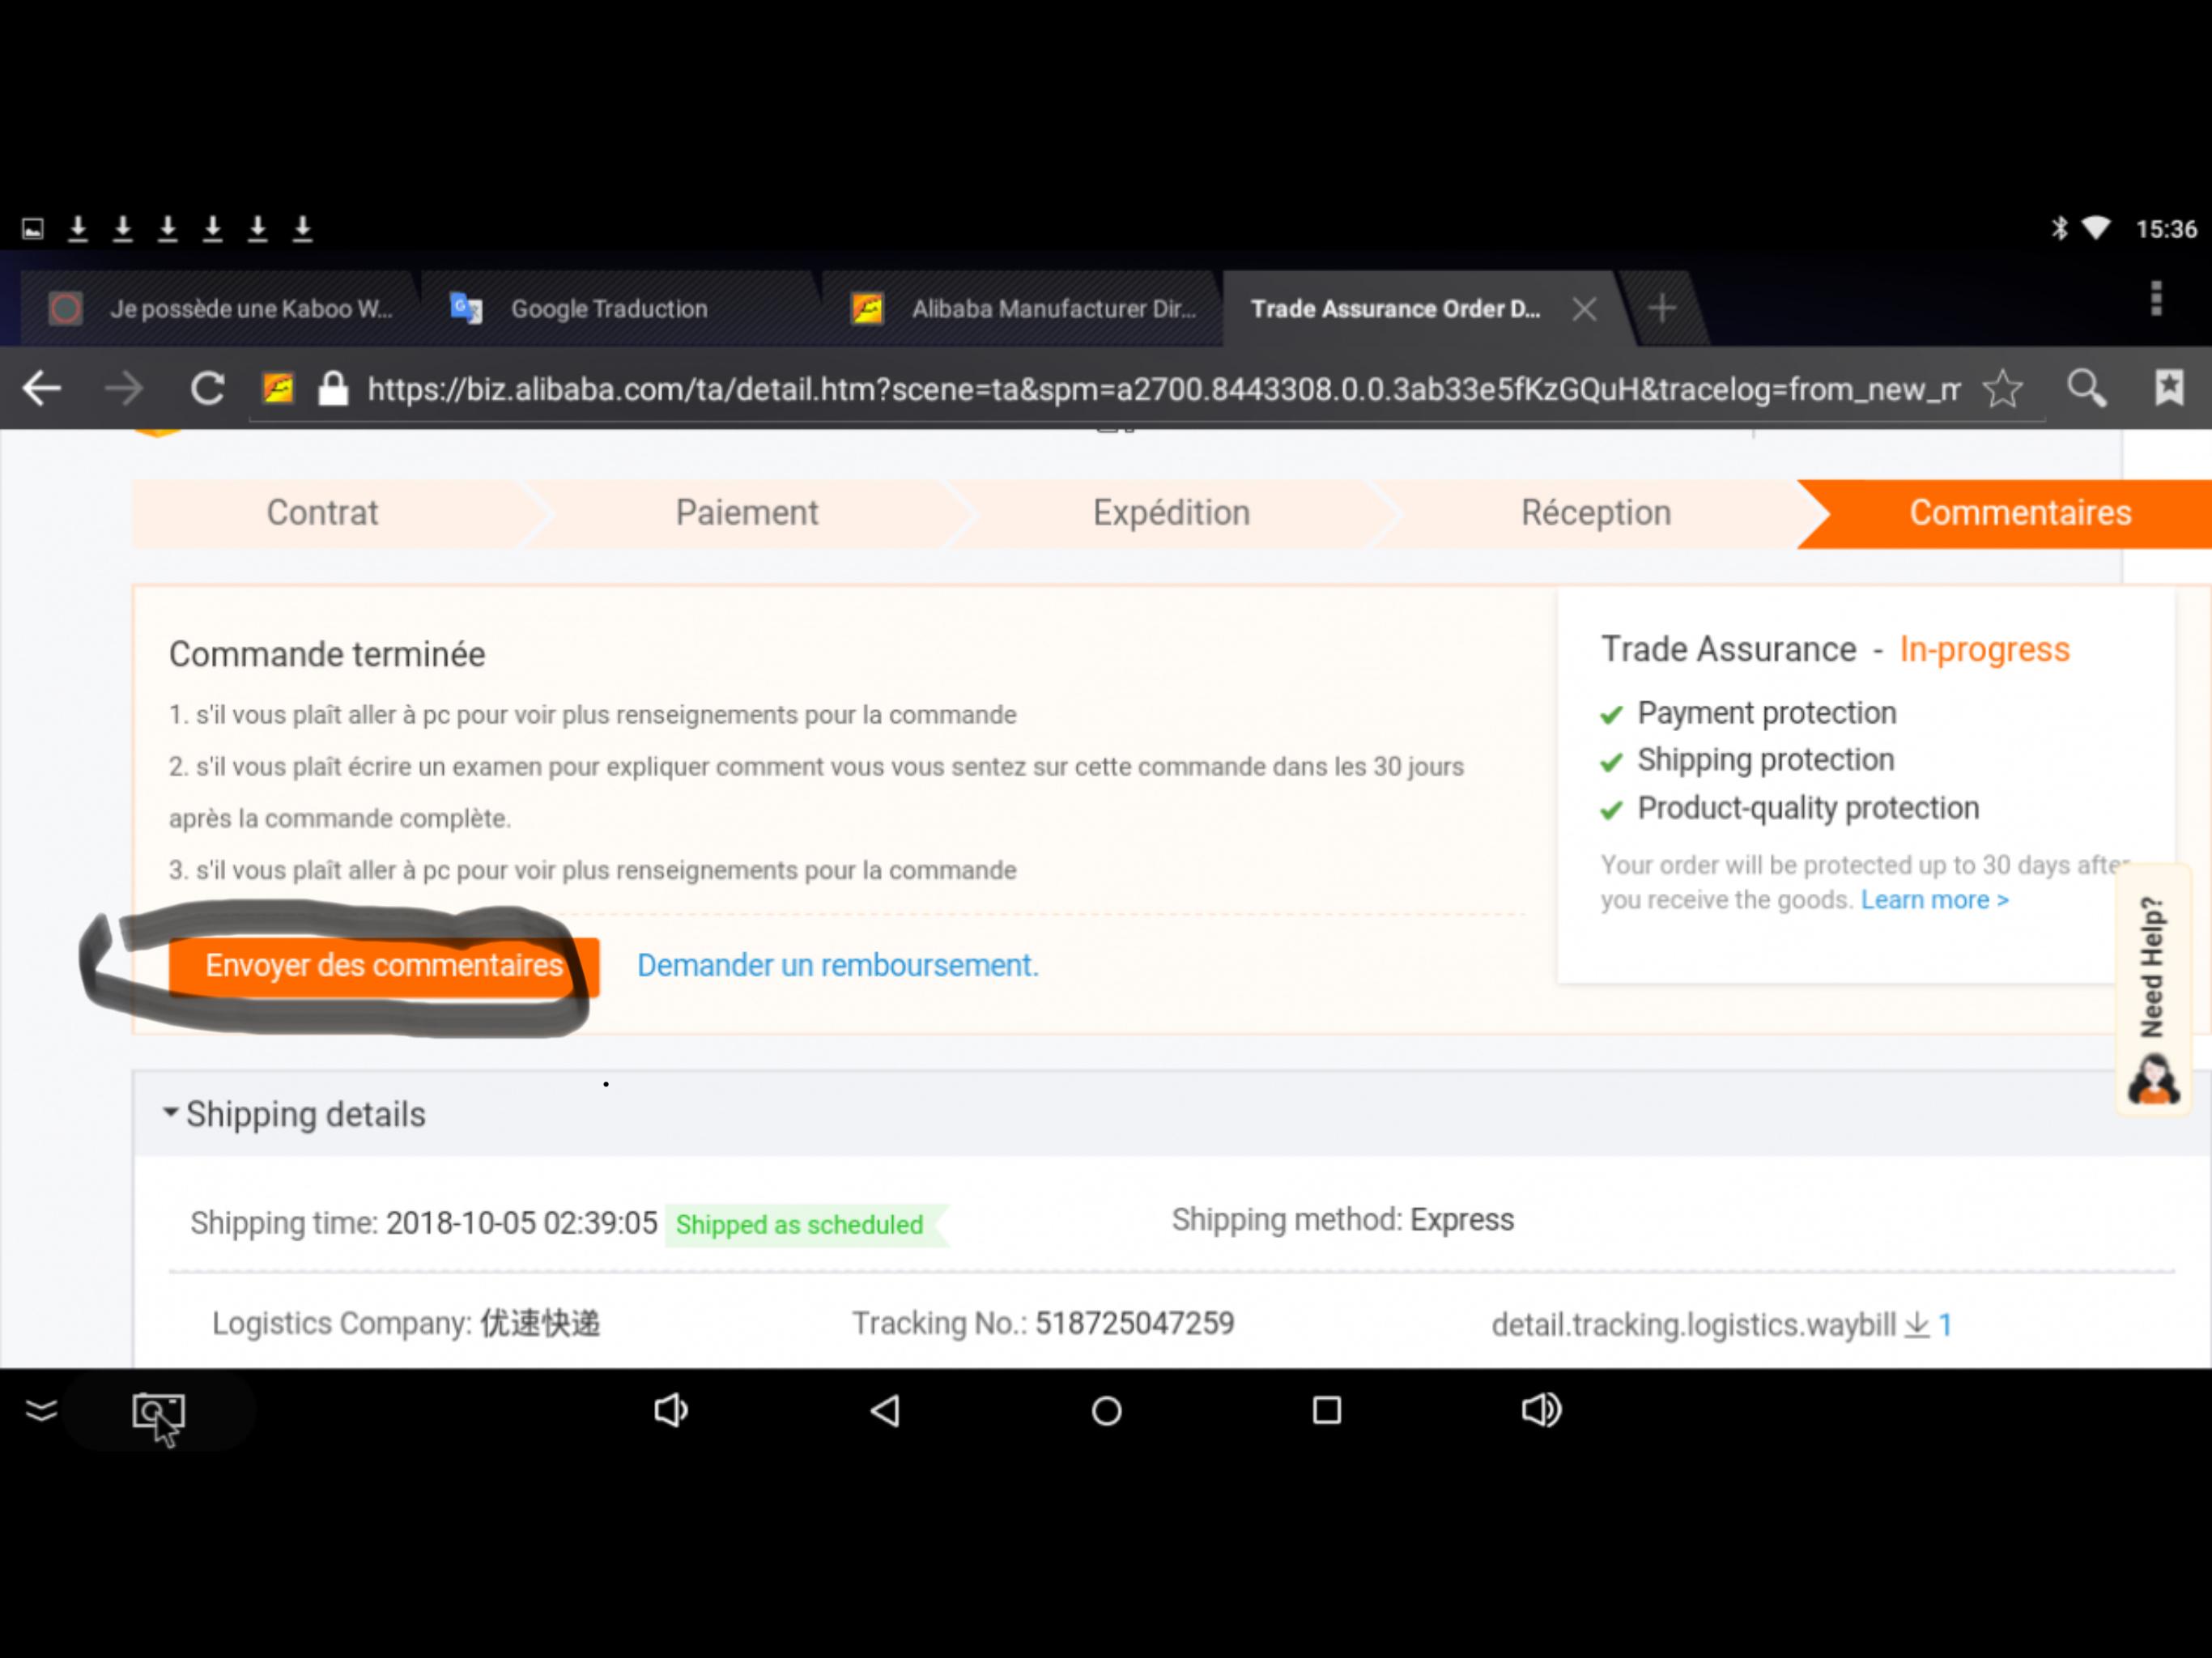Open the bookmarks list icon
Viewport: 2212px width, 1658px height.
pyautogui.click(x=2169, y=388)
